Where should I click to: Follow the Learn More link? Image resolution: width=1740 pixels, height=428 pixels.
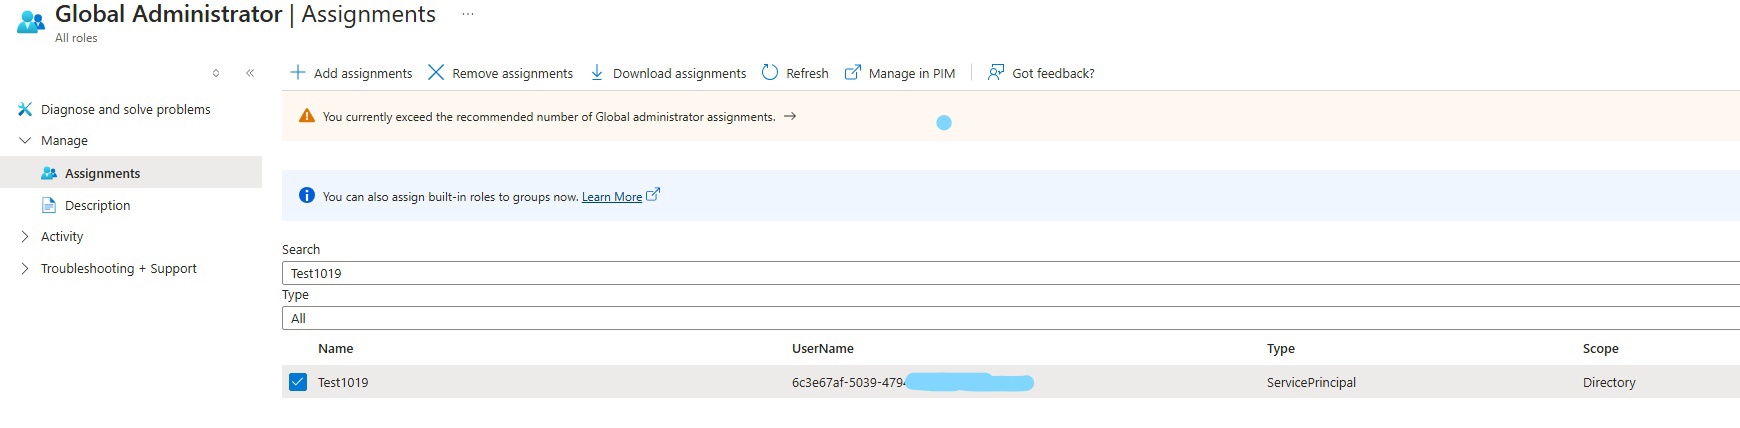(x=612, y=197)
